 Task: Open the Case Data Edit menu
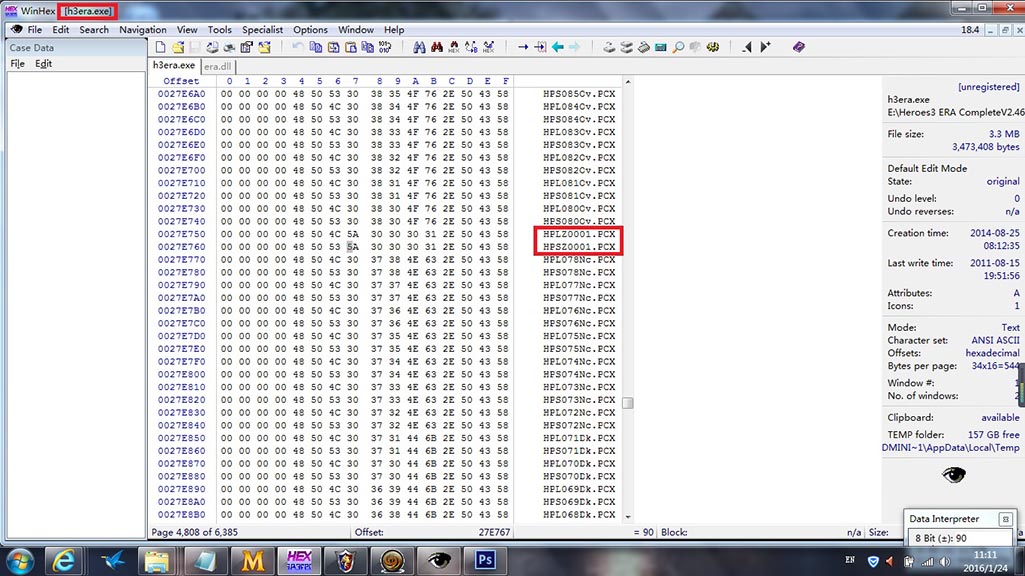[x=43, y=63]
